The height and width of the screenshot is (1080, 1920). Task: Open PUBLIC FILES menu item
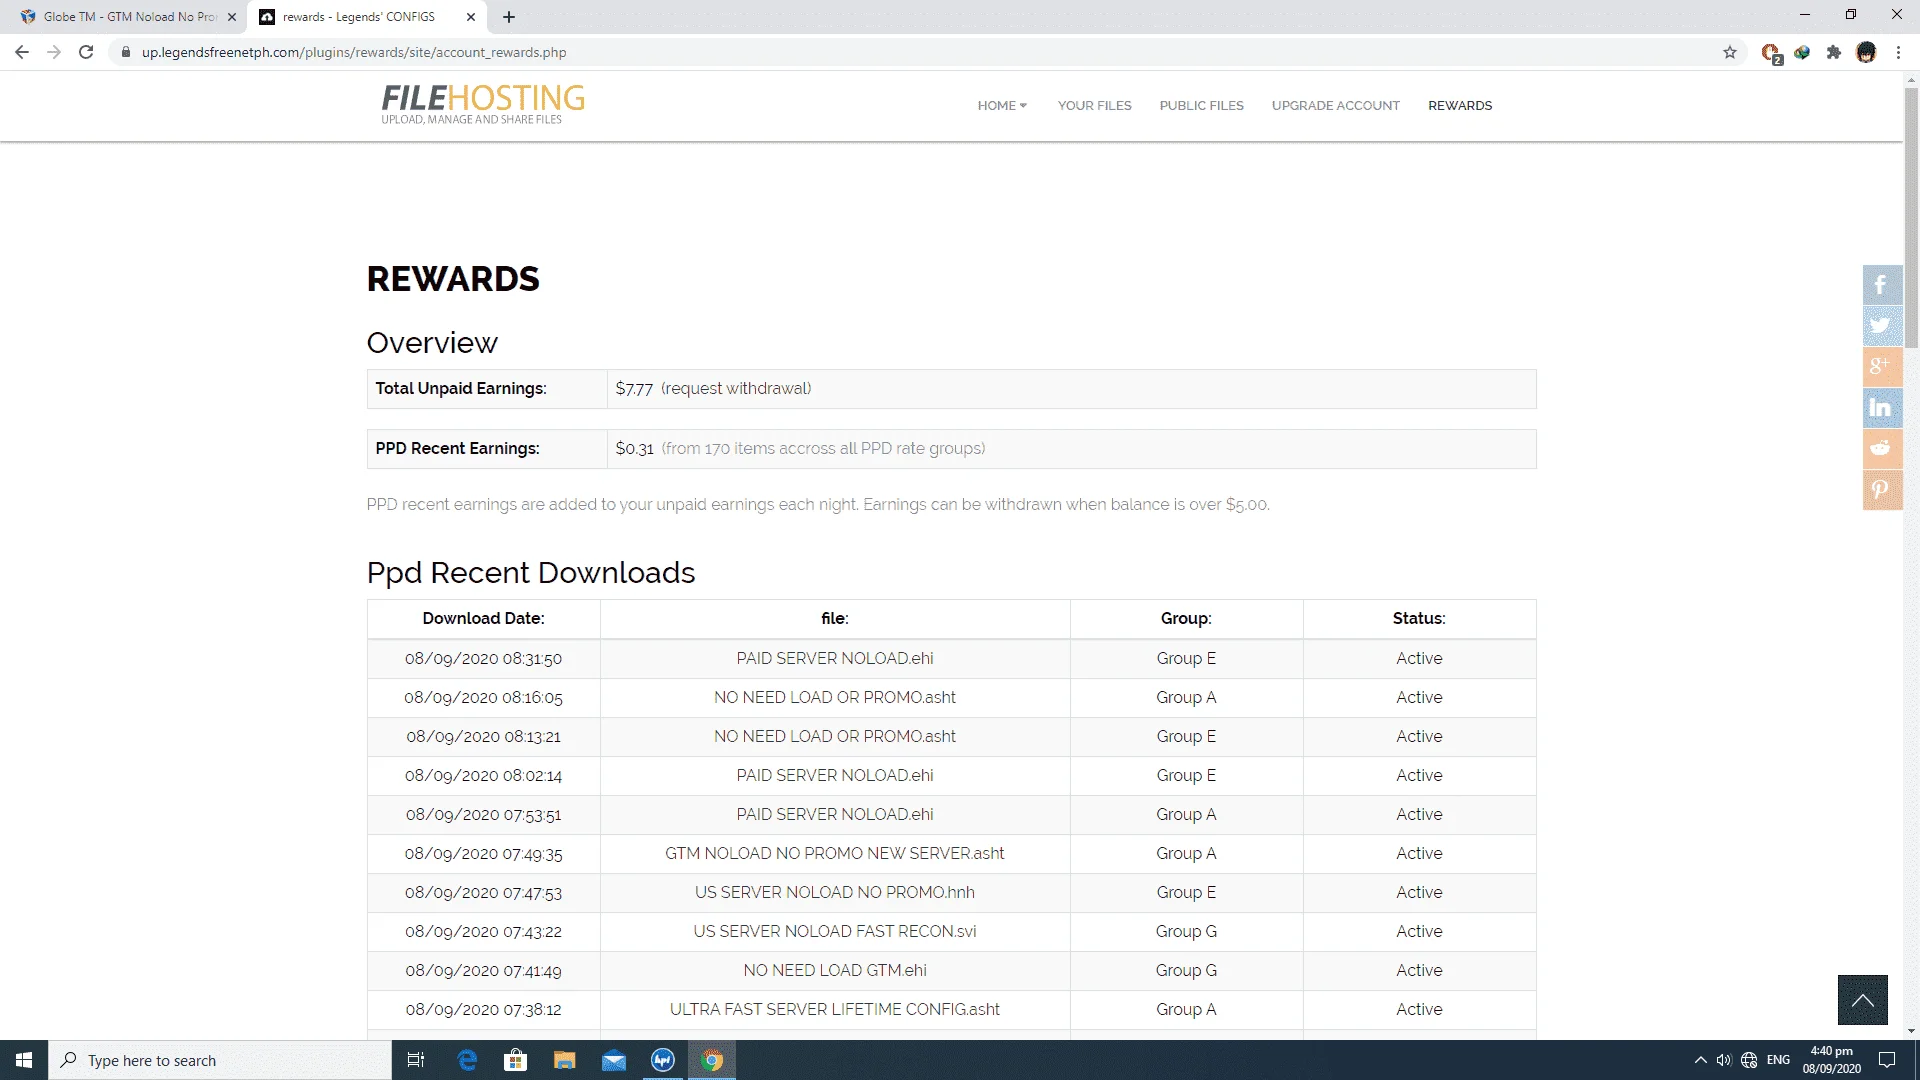coord(1201,105)
